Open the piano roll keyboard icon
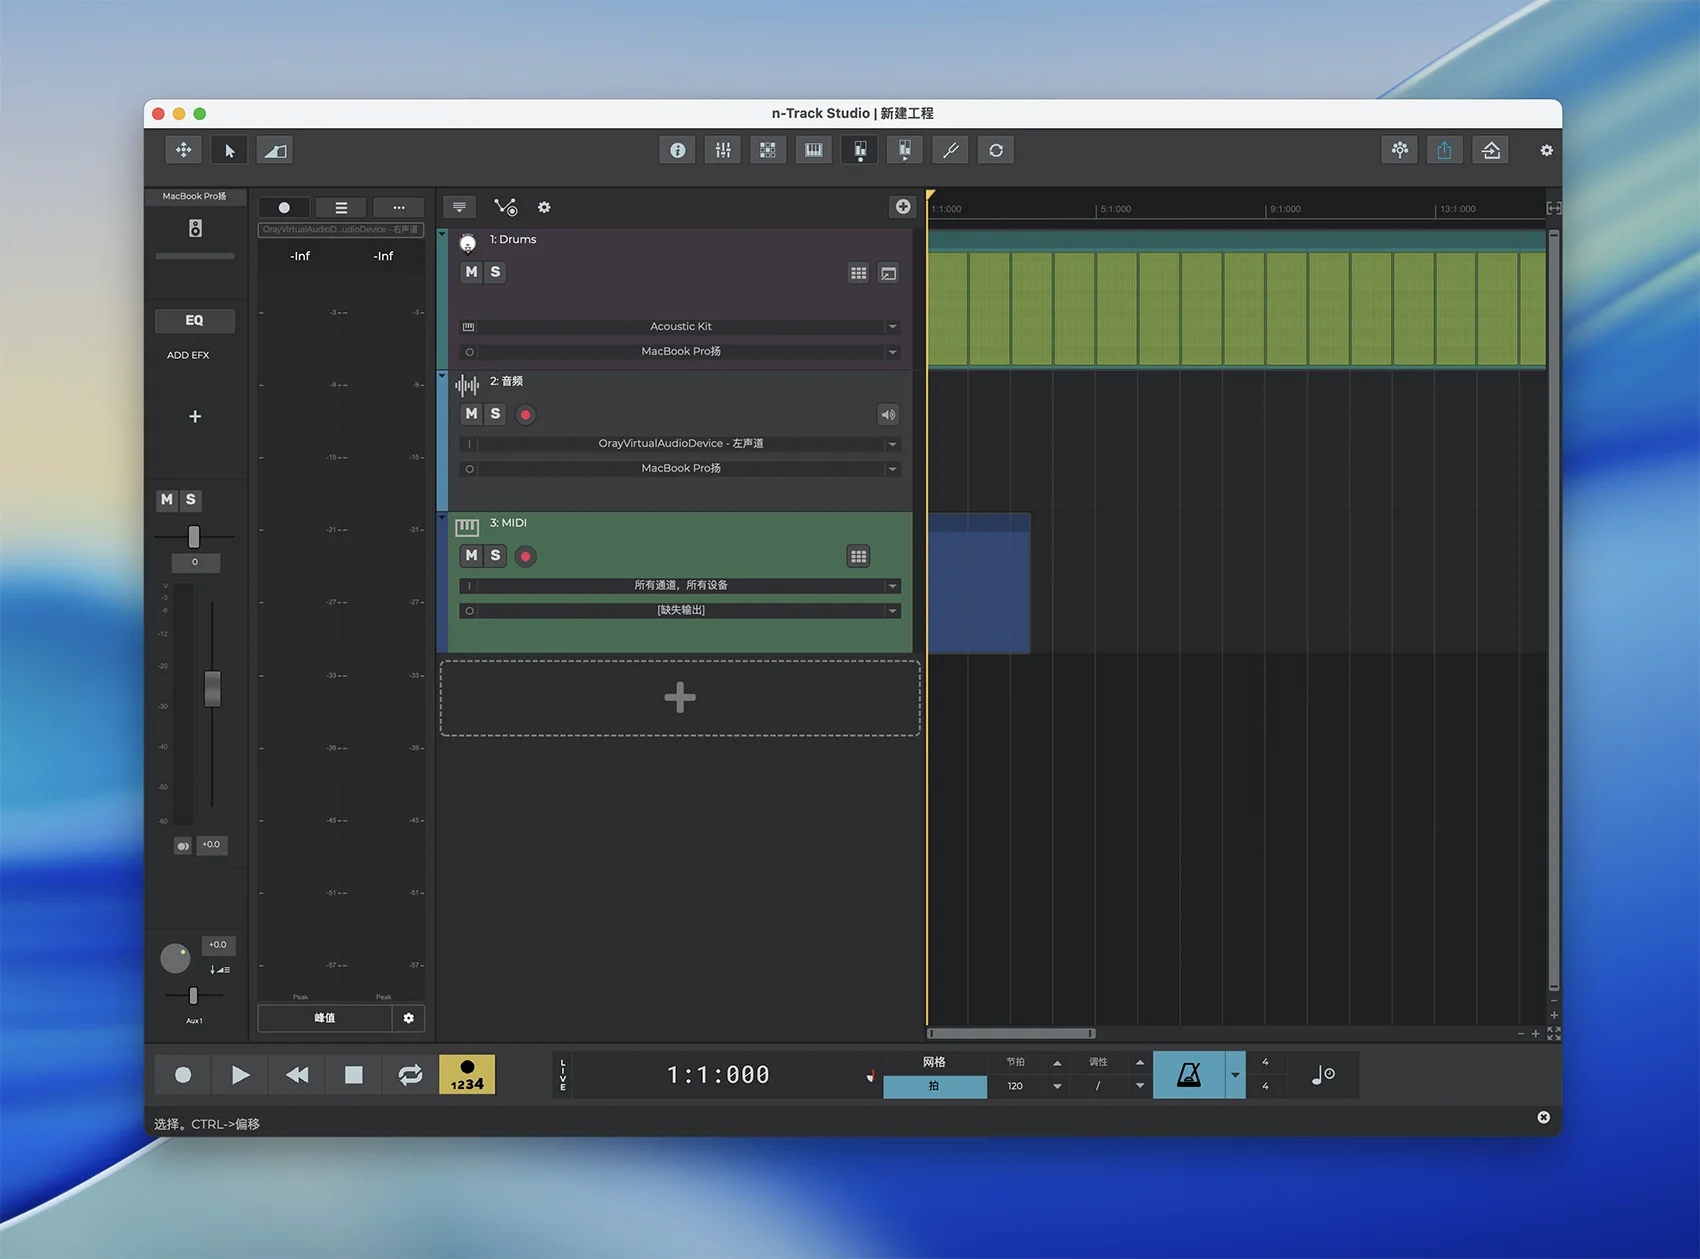The image size is (1700, 1259). (x=814, y=150)
